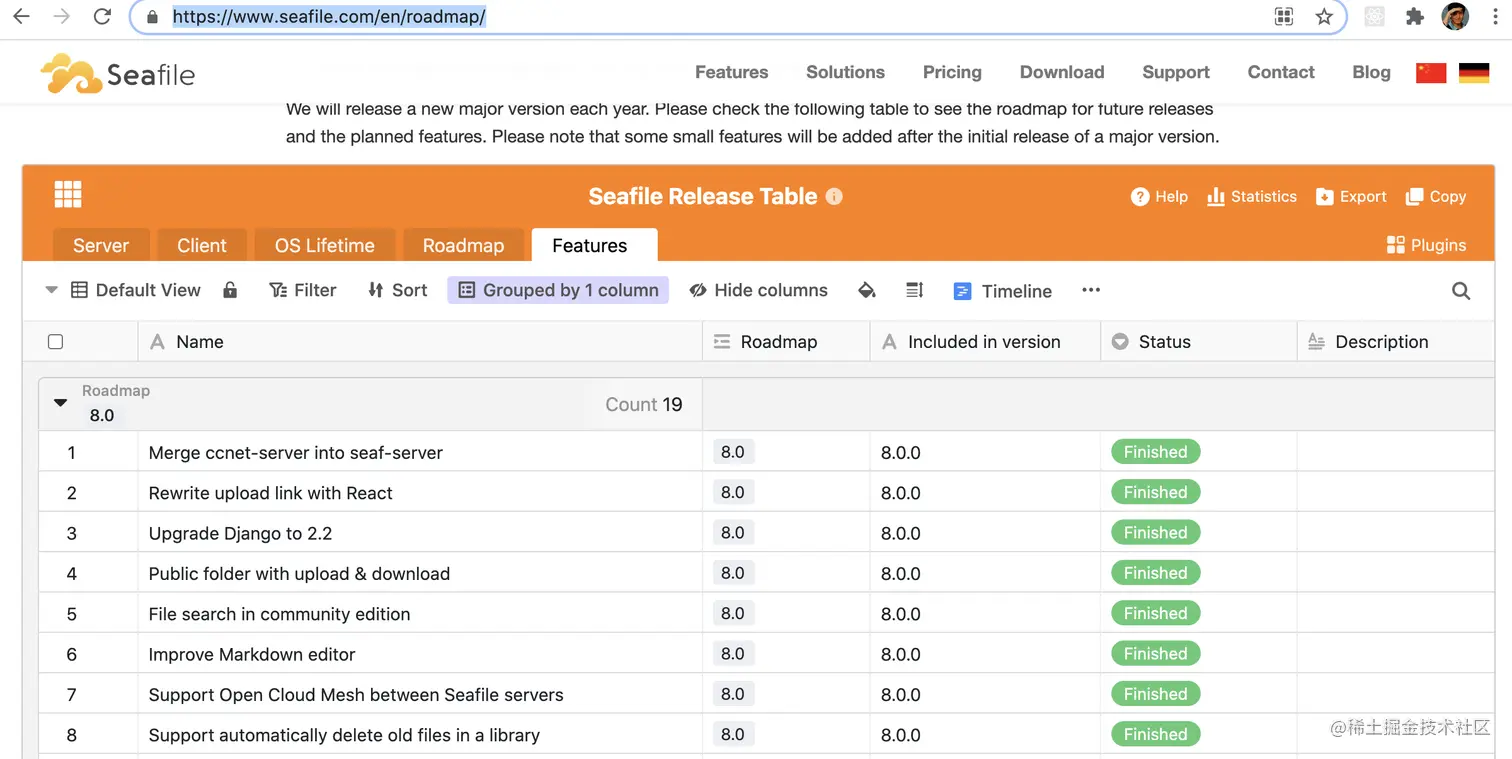Open the Chrome extensions puzzle icon
This screenshot has width=1512, height=759.
tap(1414, 17)
